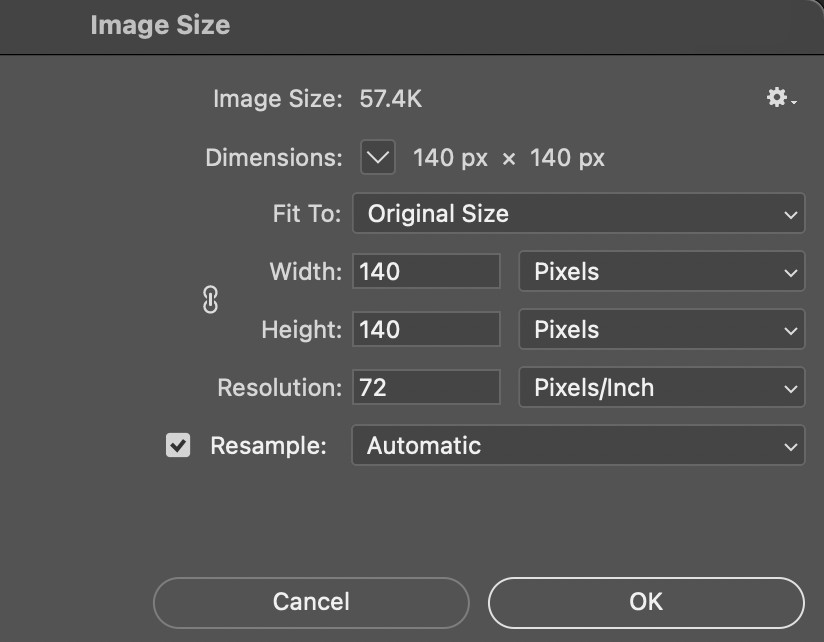The height and width of the screenshot is (642, 824).
Task: Click inside the Width value field
Action: (425, 271)
